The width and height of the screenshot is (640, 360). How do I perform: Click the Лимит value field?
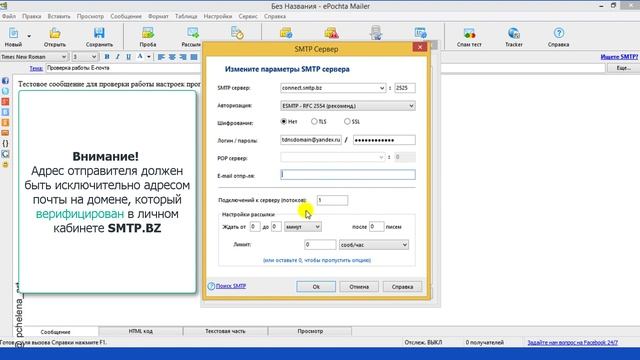pyautogui.click(x=320, y=244)
